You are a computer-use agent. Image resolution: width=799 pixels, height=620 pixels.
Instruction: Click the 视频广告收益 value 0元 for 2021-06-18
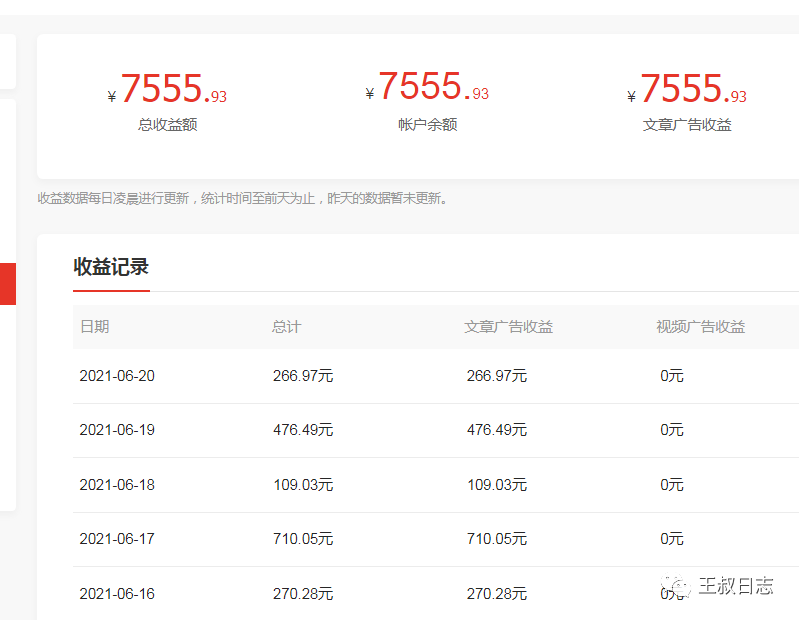pos(672,484)
